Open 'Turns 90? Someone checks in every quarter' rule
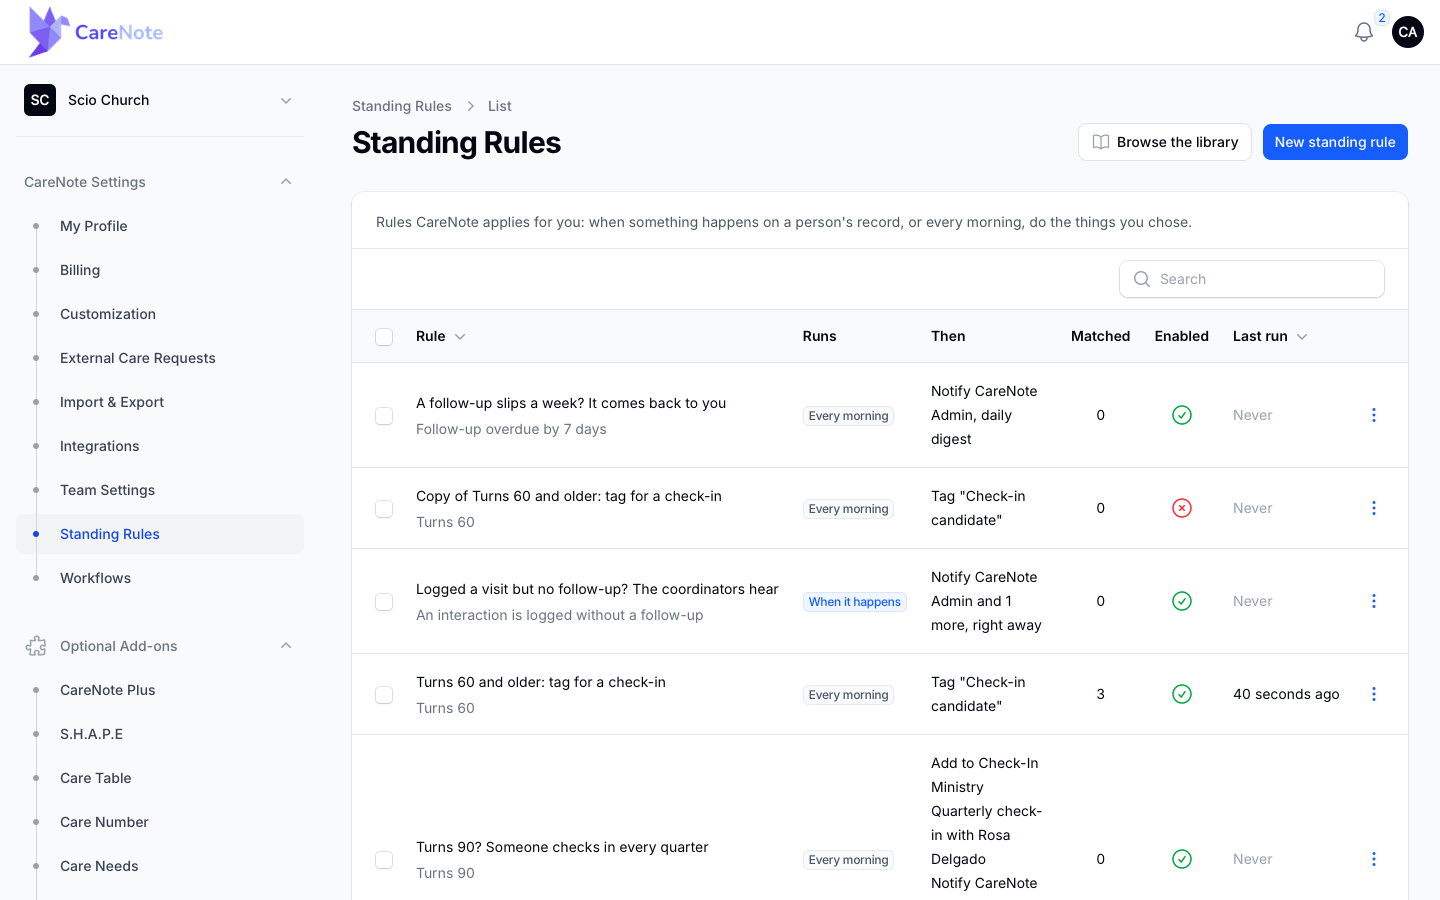 point(562,847)
